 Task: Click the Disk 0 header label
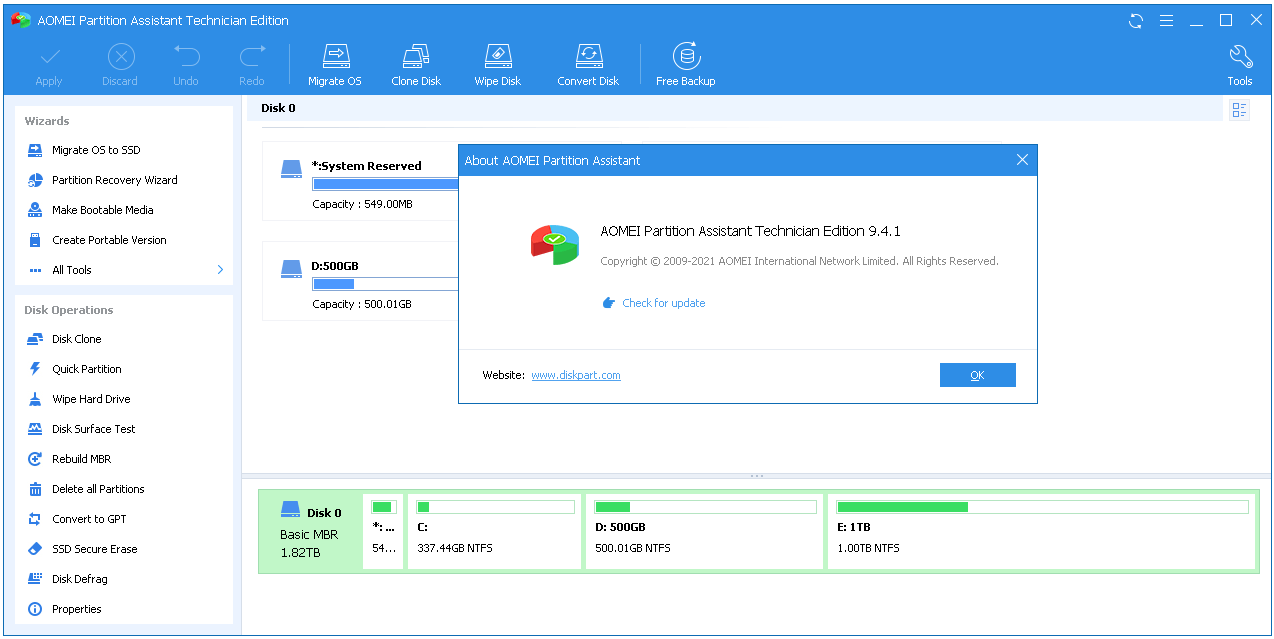(x=278, y=108)
